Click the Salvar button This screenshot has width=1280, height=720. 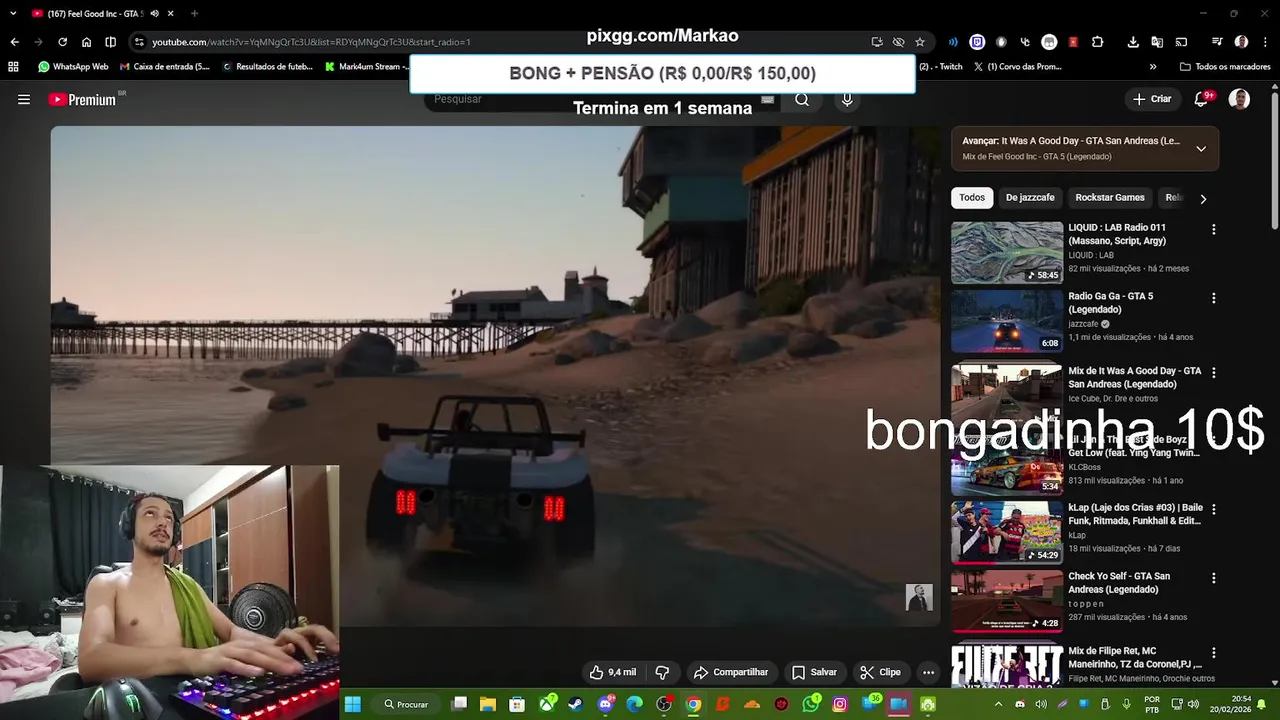814,672
